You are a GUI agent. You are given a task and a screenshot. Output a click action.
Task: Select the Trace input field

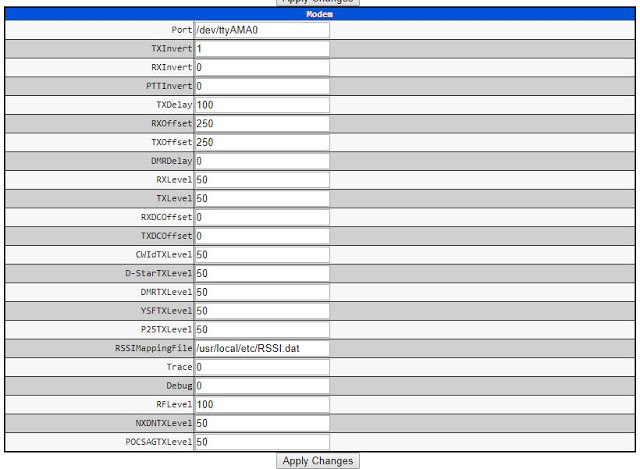(262, 367)
